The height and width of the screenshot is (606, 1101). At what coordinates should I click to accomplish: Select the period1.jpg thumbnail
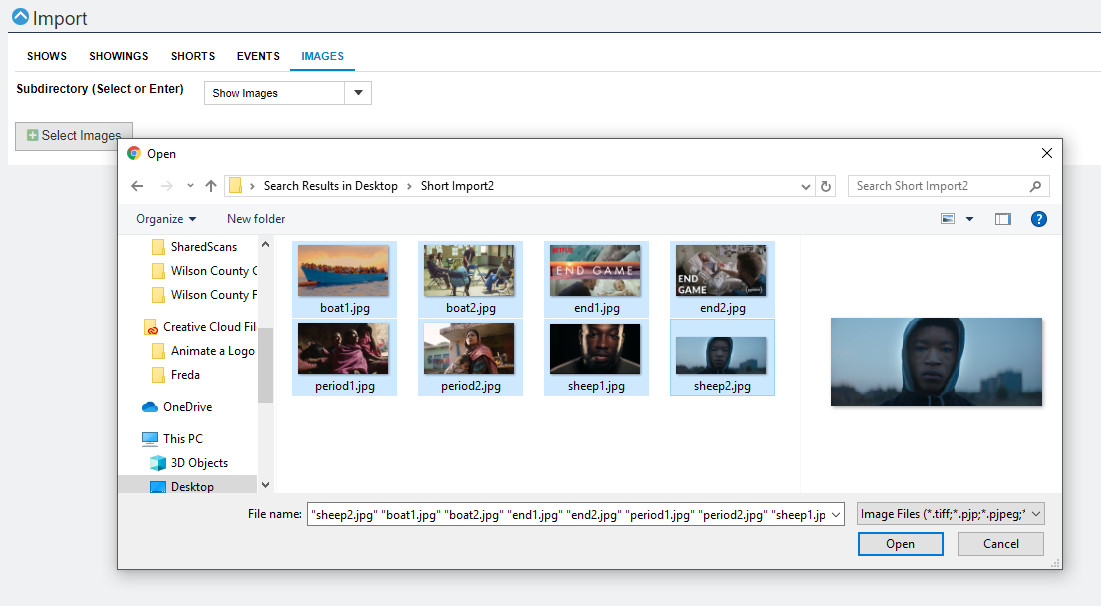click(x=344, y=357)
